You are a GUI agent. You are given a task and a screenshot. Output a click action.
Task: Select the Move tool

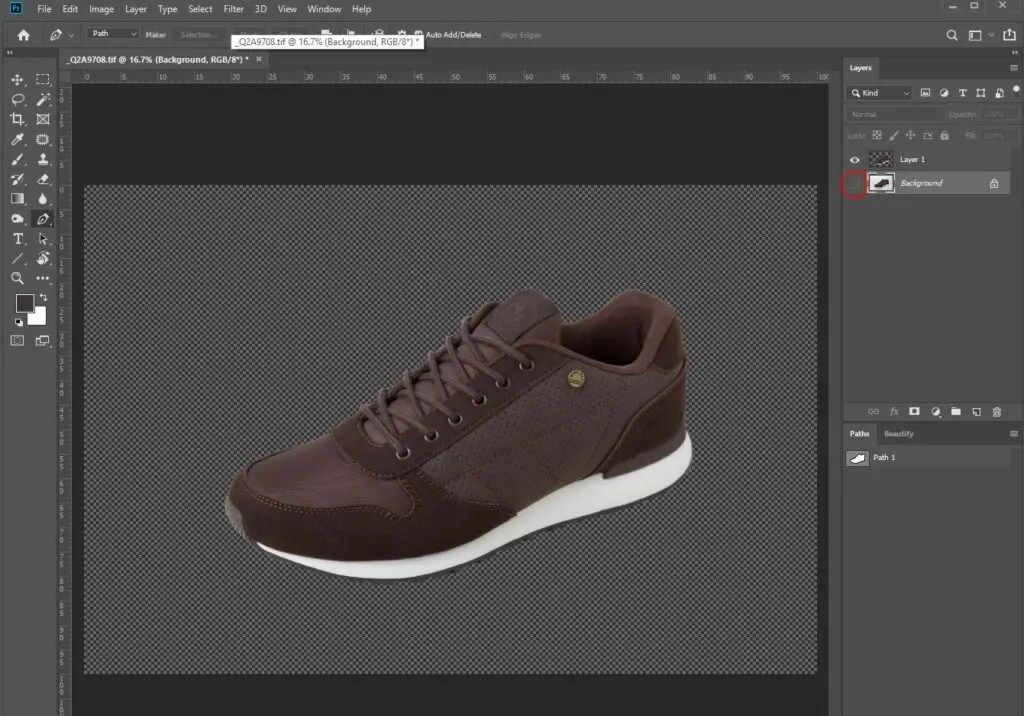click(x=18, y=80)
